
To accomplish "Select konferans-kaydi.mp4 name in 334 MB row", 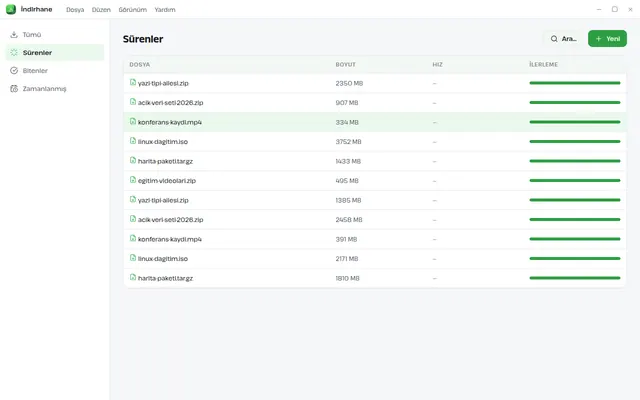I will (x=170, y=122).
